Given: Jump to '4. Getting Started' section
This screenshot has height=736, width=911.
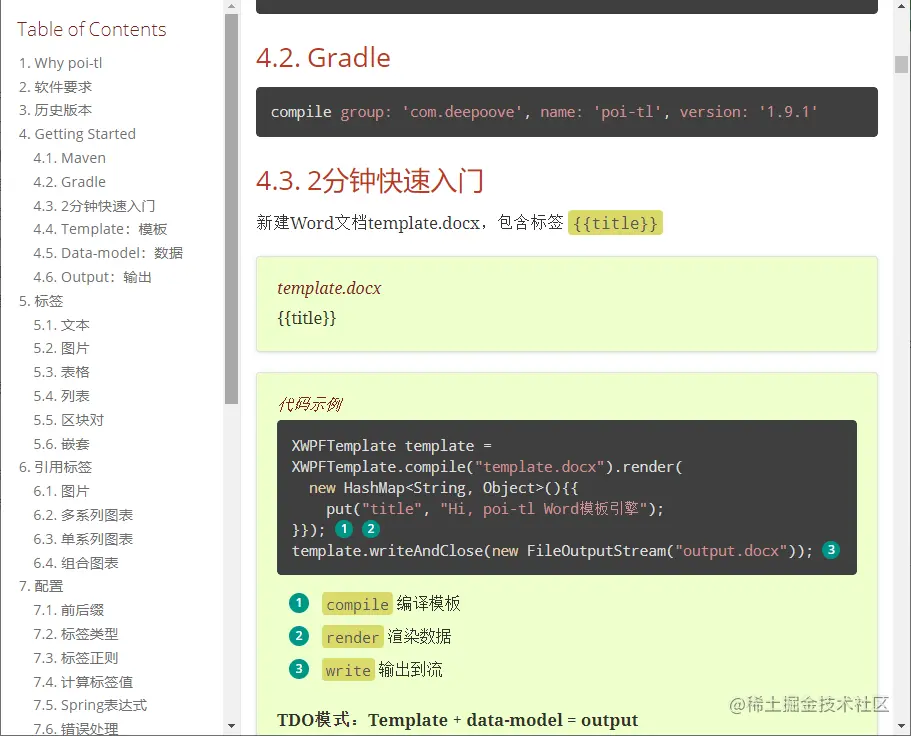Looking at the screenshot, I should coord(77,134).
